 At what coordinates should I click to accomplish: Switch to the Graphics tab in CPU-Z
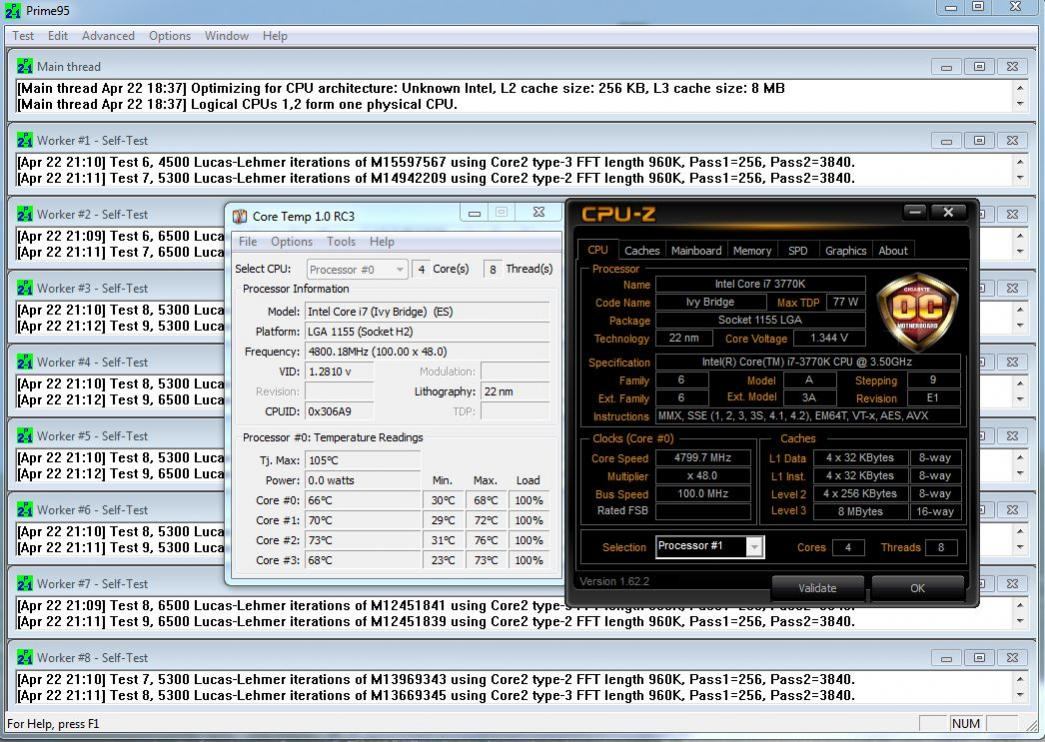coord(845,251)
